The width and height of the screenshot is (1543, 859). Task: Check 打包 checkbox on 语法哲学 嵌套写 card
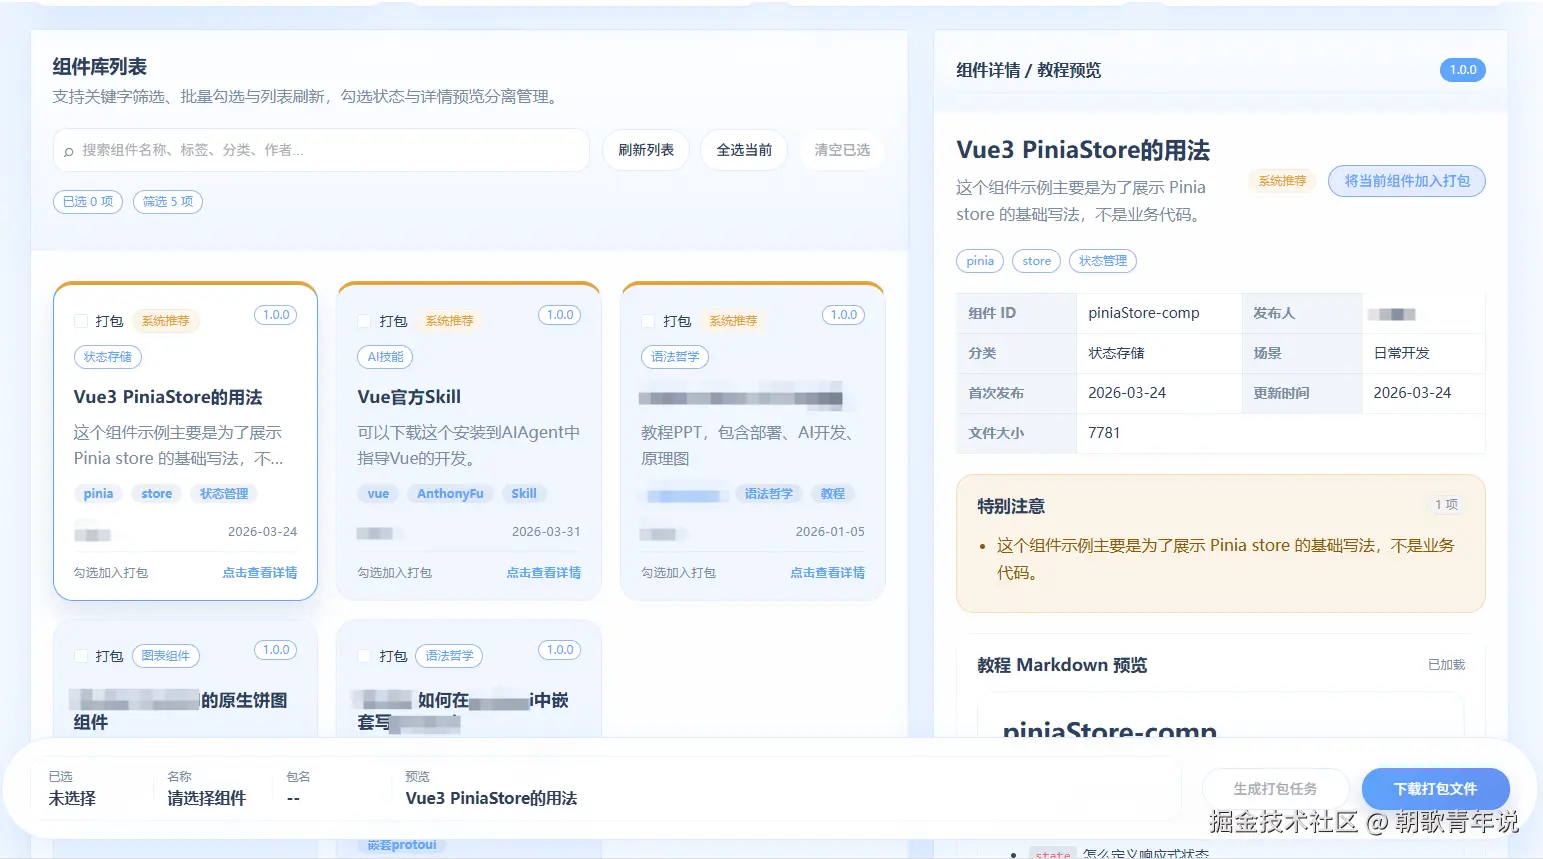[x=365, y=656]
